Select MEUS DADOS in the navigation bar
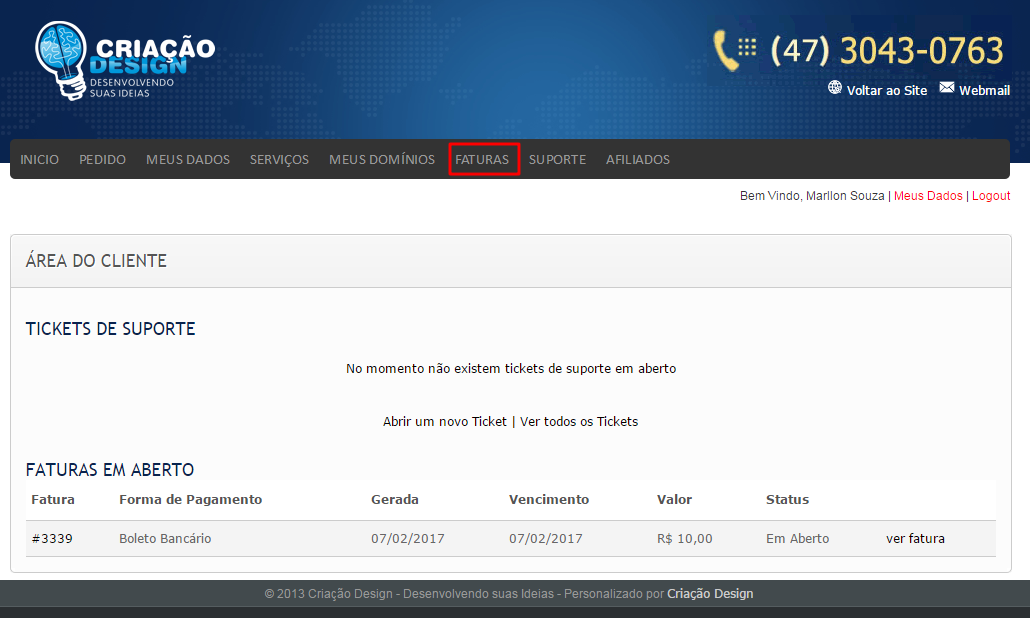 click(188, 159)
